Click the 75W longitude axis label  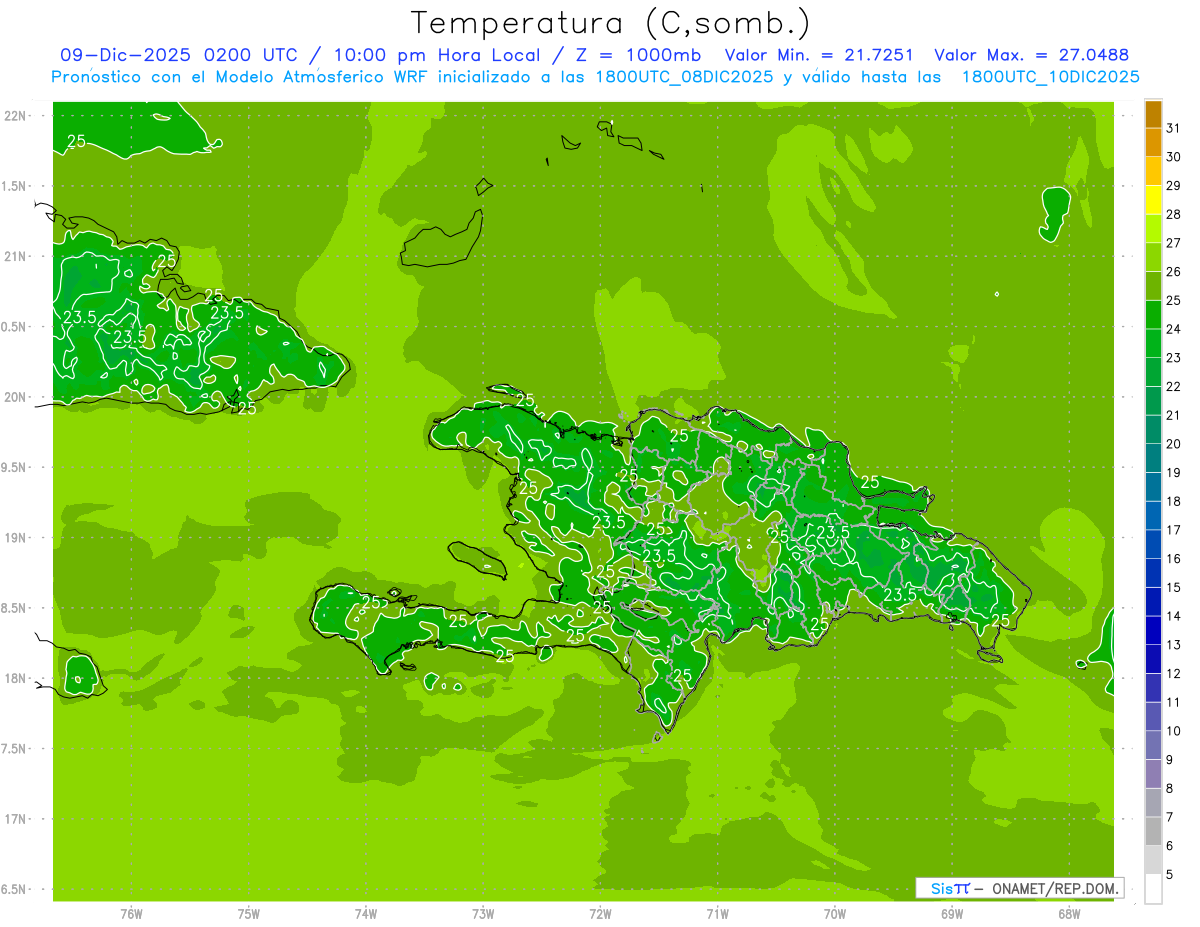pyautogui.click(x=248, y=913)
